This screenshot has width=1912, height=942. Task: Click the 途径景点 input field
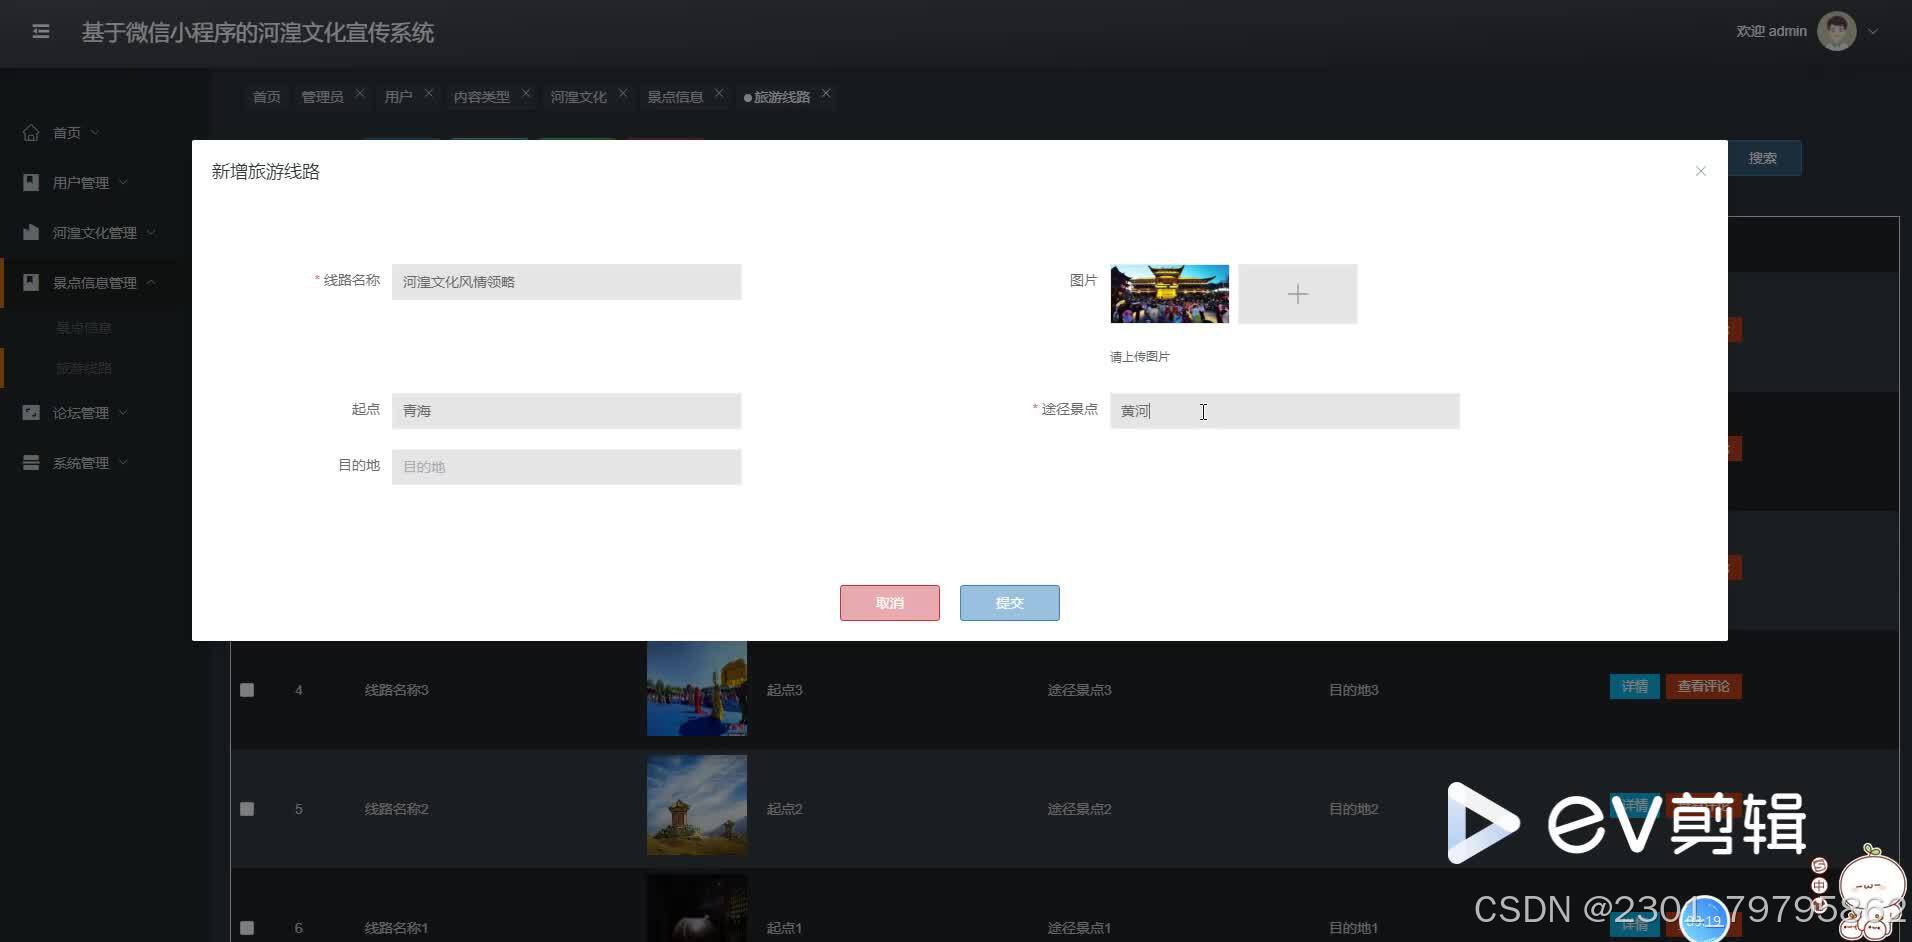(1284, 411)
